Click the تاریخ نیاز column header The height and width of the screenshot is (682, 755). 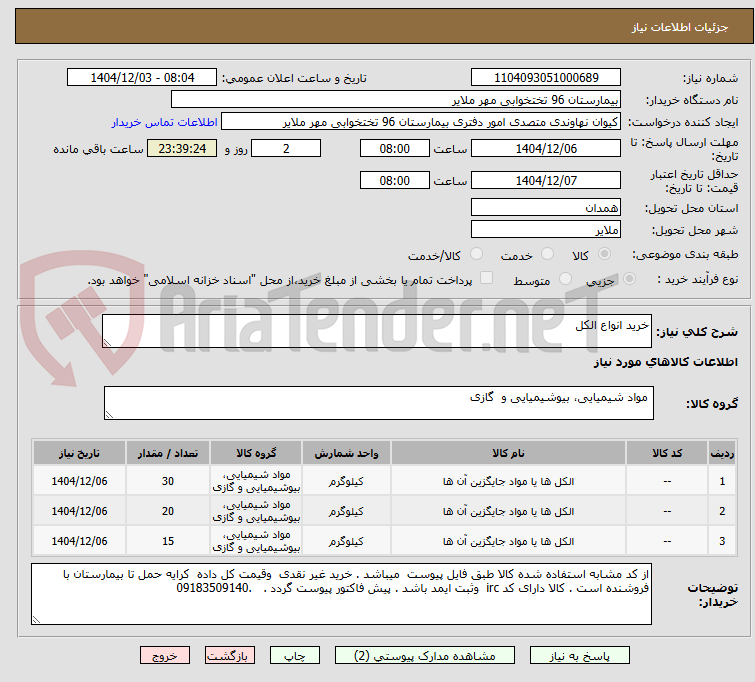[x=79, y=453]
